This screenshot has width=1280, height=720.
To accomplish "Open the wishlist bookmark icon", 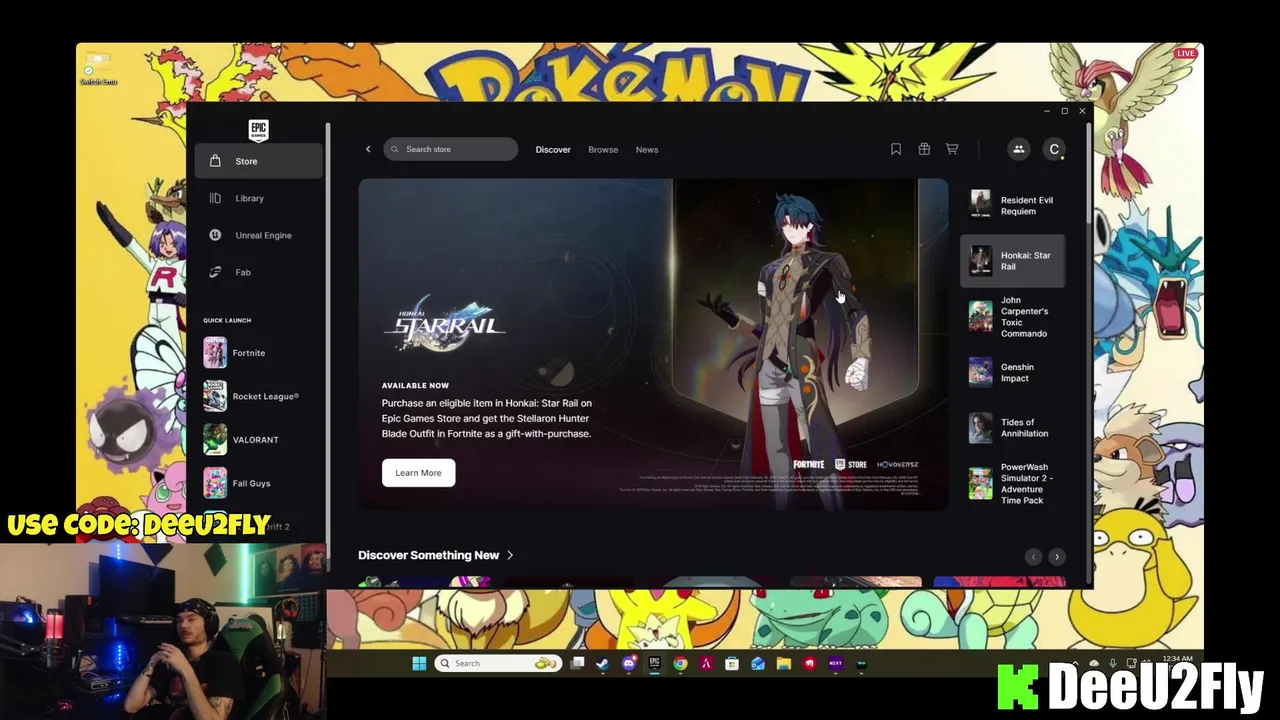I will (896, 149).
